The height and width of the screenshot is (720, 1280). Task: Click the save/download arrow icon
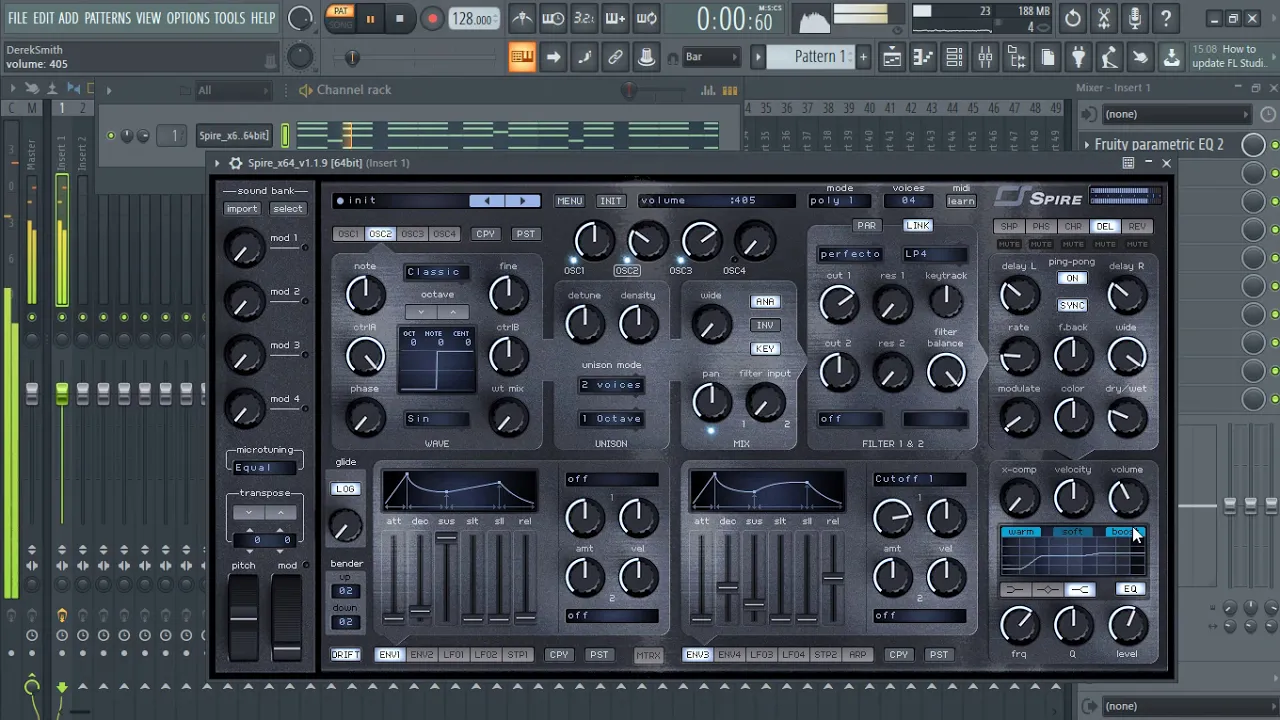[x=1171, y=57]
